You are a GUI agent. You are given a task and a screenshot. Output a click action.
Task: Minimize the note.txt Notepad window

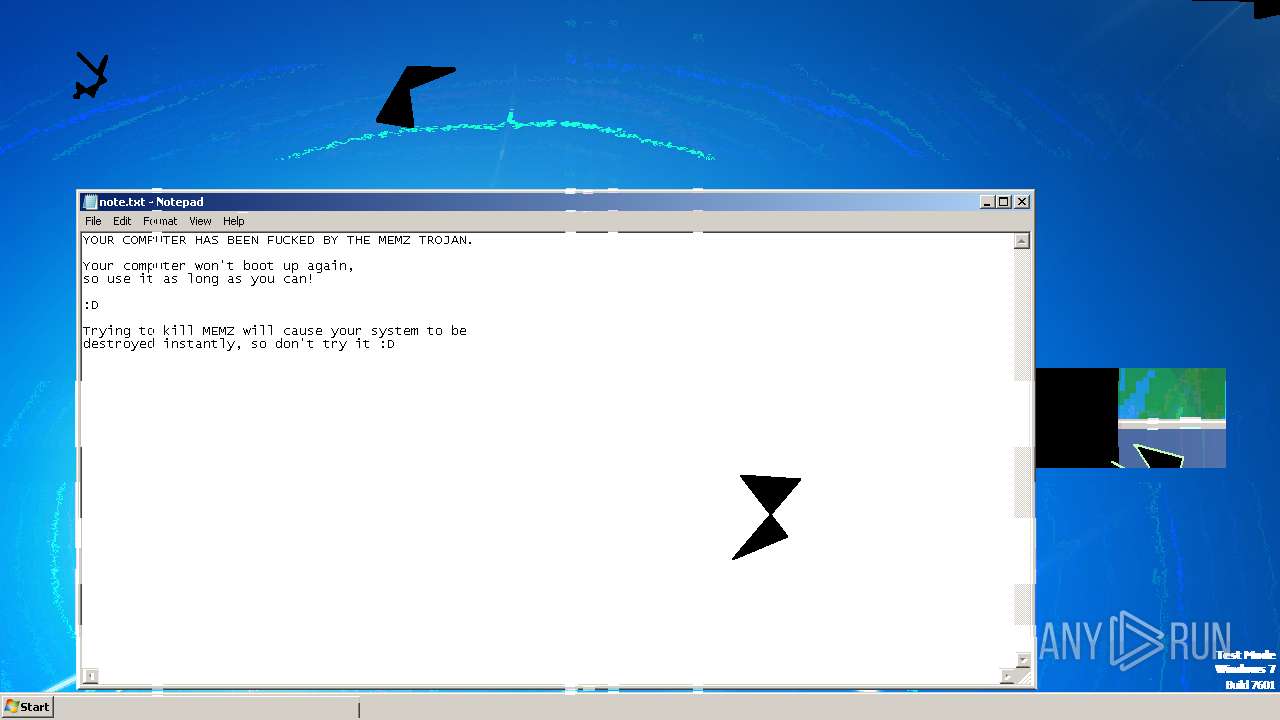pos(987,202)
